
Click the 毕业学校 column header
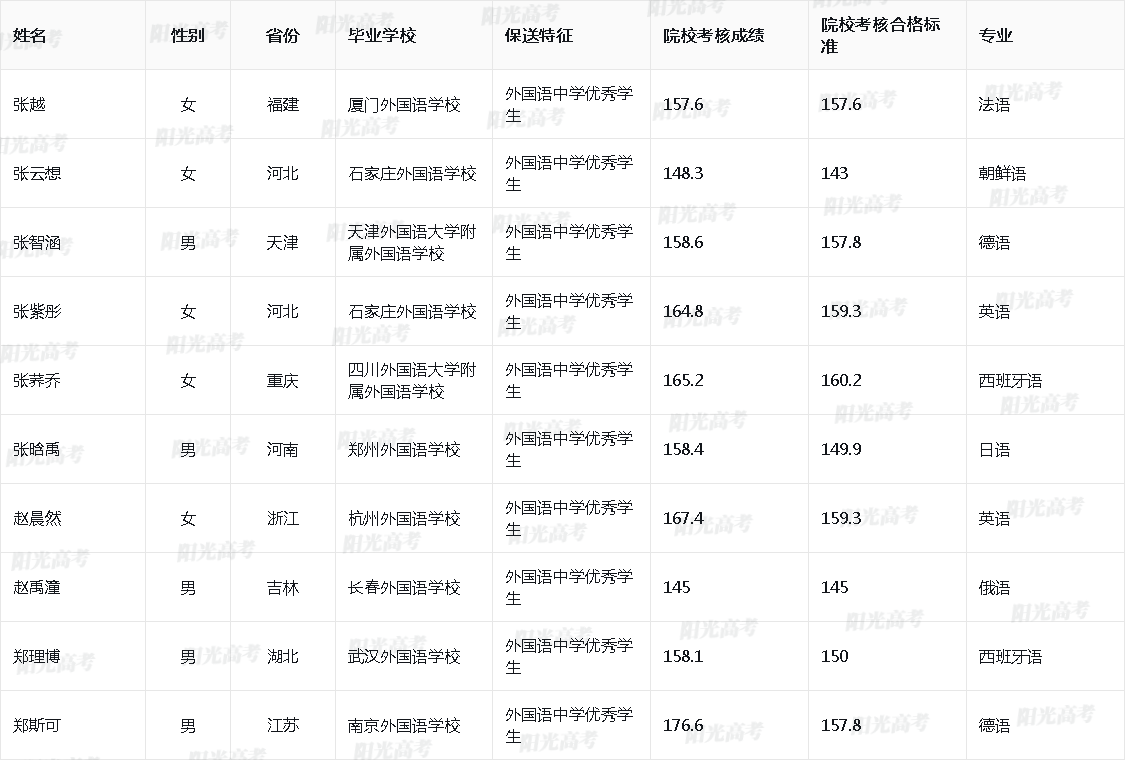(381, 36)
